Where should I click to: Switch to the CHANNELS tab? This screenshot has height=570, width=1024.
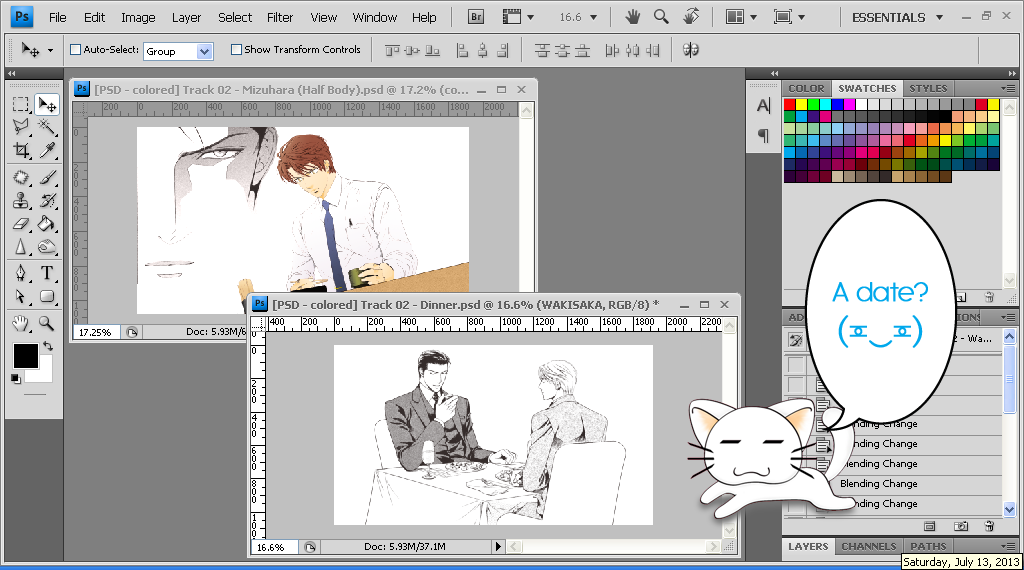coord(869,546)
